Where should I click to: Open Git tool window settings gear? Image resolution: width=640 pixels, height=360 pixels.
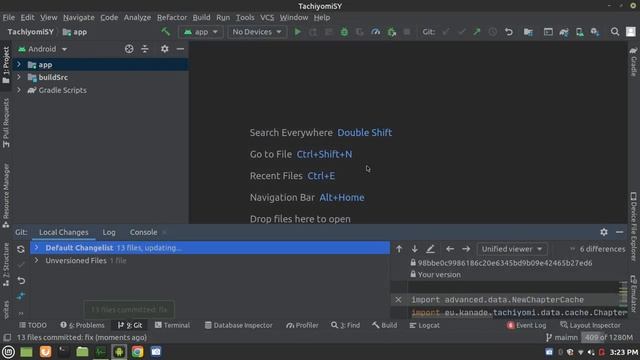pyautogui.click(x=604, y=232)
